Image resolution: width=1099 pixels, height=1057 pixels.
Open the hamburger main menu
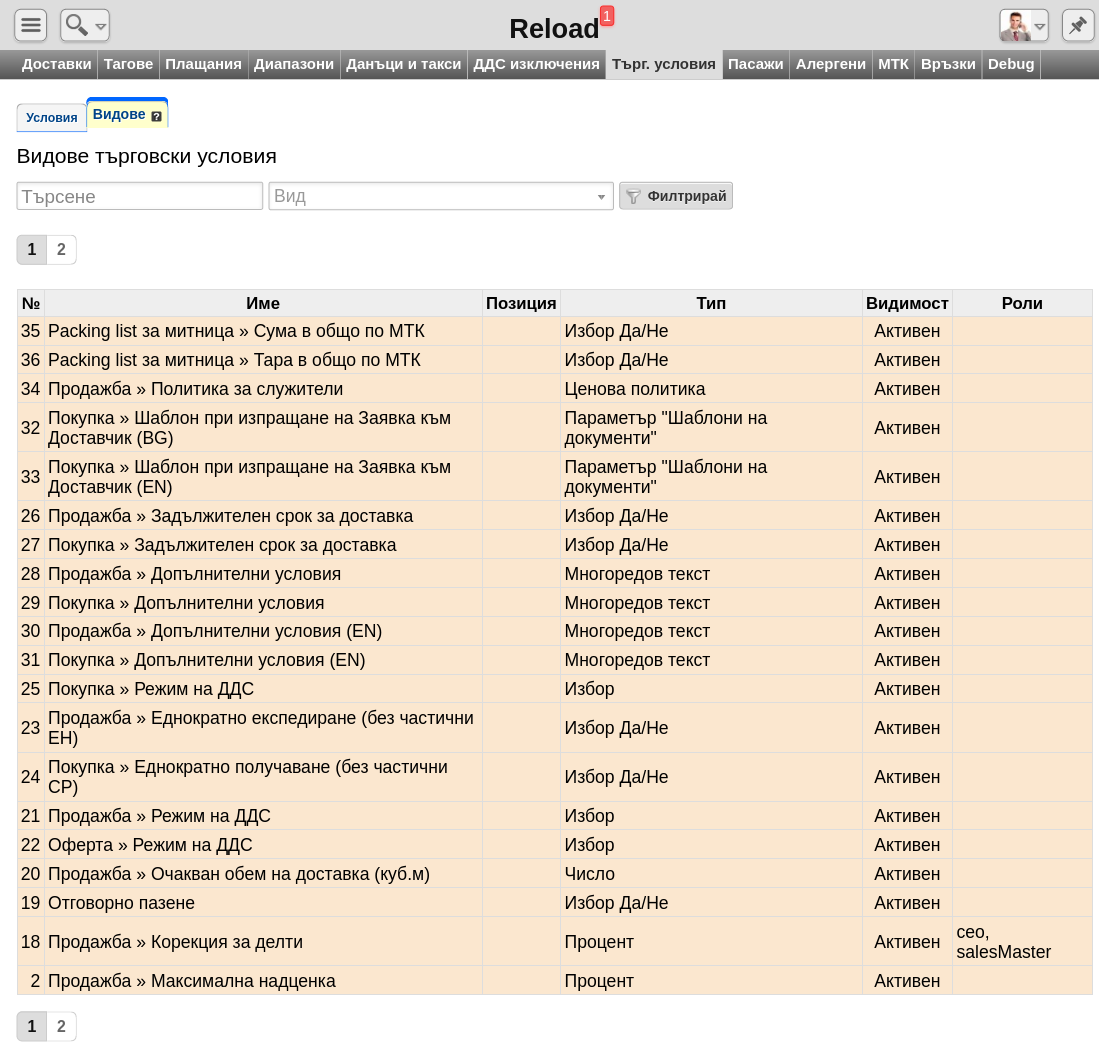pyautogui.click(x=30, y=25)
